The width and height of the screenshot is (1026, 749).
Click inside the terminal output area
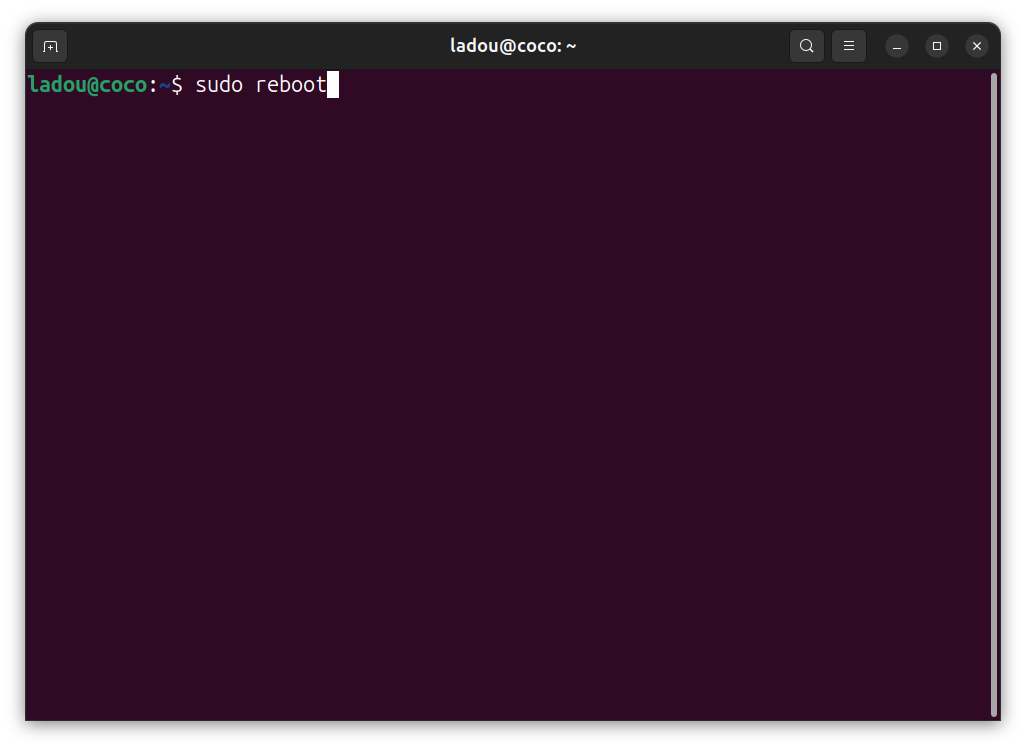tap(500, 400)
